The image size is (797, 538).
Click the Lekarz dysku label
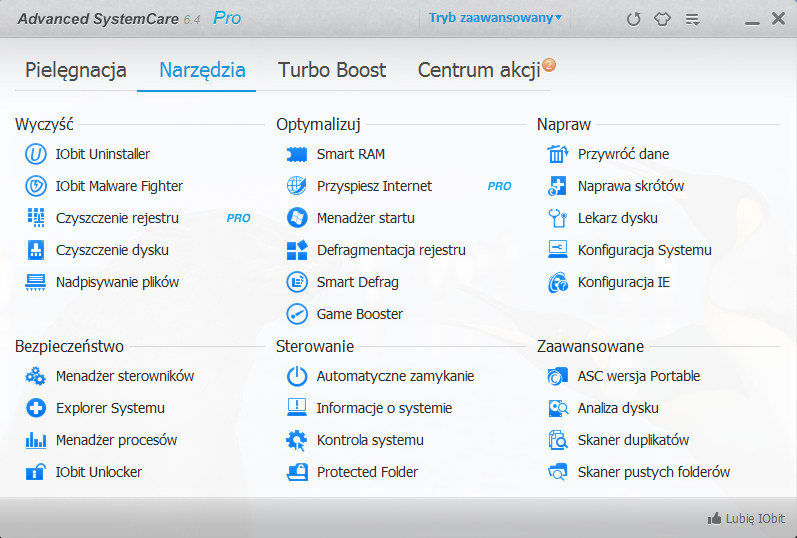point(618,218)
